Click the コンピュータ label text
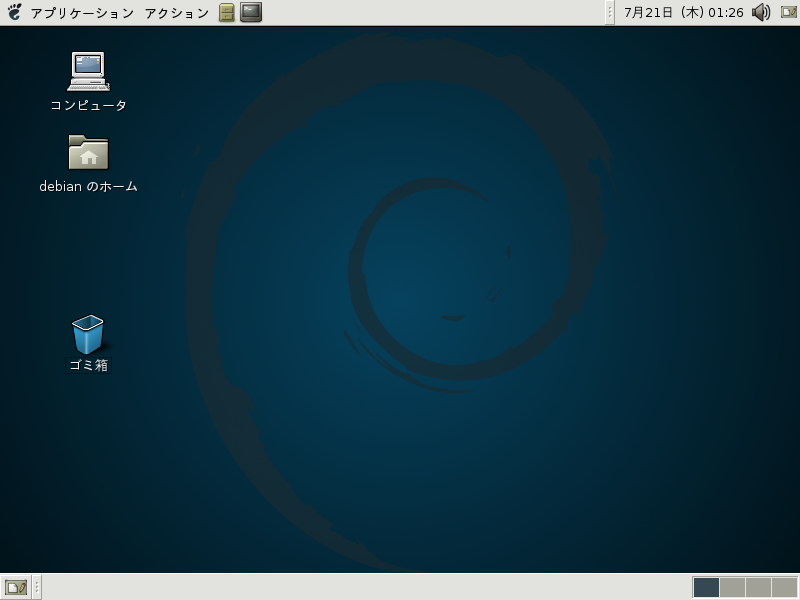This screenshot has width=800, height=600. coord(88,105)
